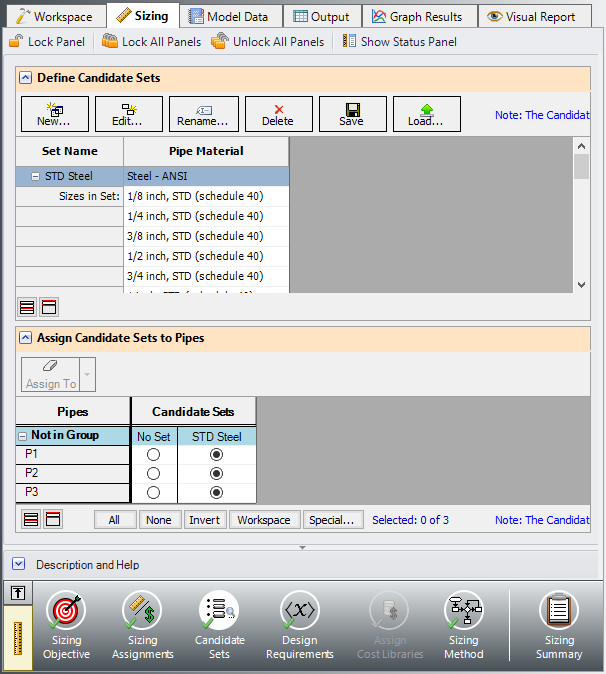Click the New candidate set button
Viewport: 606px width, 674px height.
(x=54, y=114)
